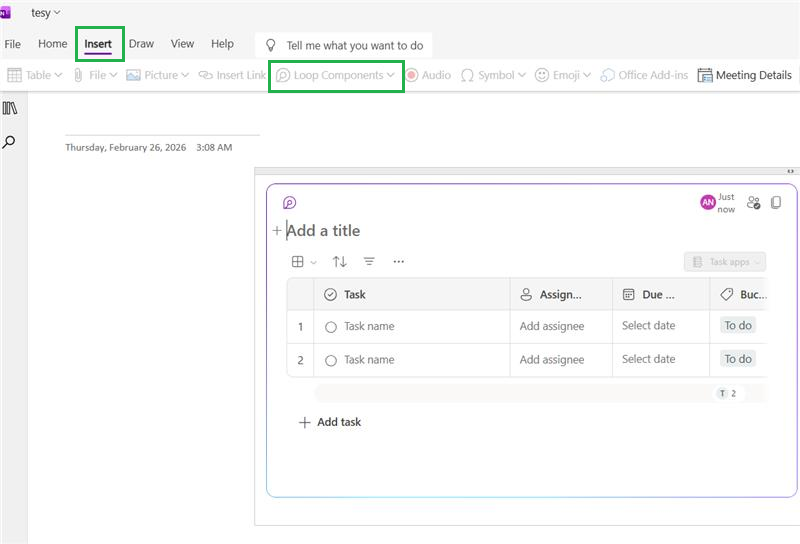Mark row 2 task complete circle

(x=331, y=360)
